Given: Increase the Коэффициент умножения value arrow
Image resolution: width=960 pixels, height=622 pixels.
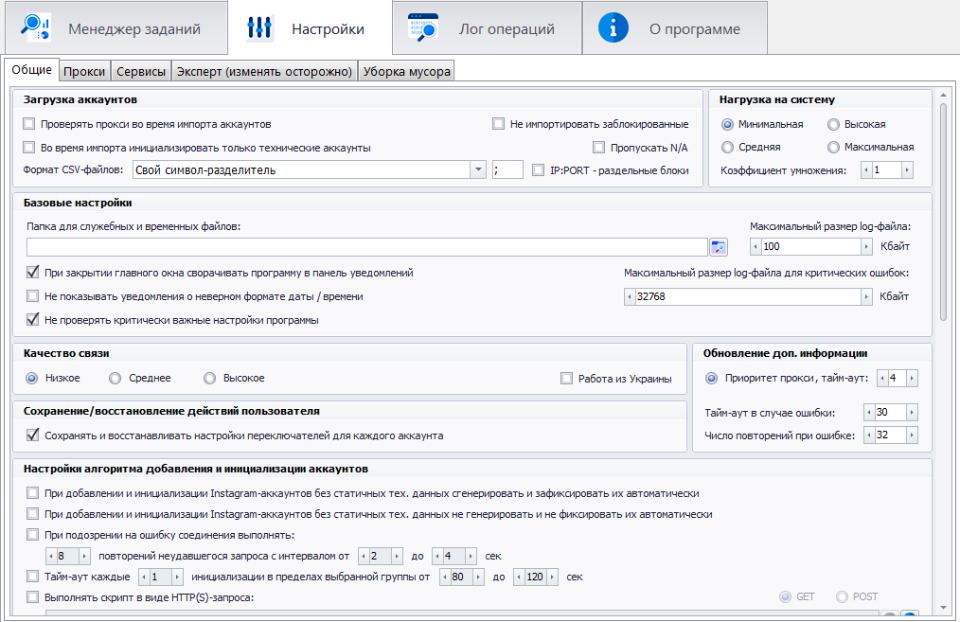Looking at the screenshot, I should tap(907, 170).
